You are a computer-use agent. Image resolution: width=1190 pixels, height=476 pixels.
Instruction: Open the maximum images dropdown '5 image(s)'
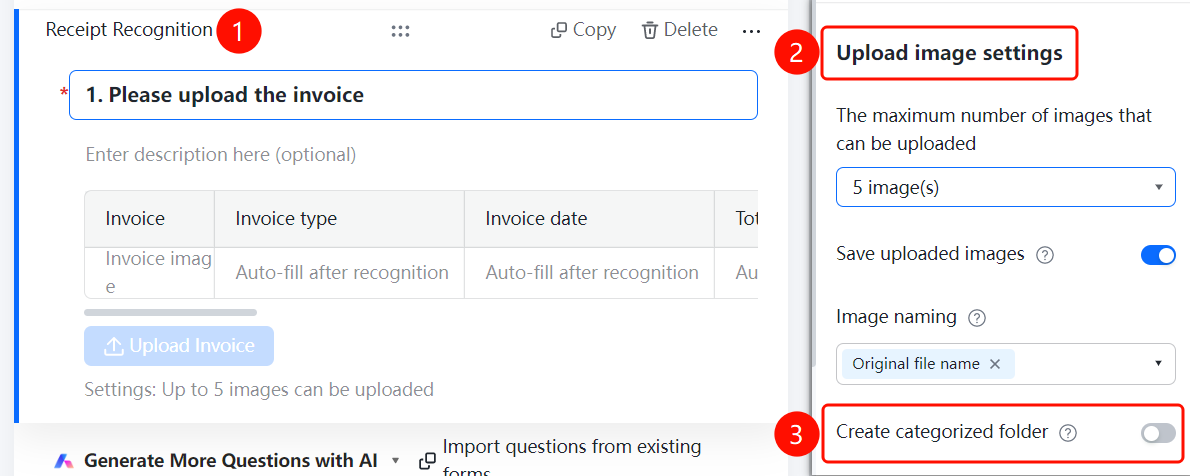pos(1006,188)
